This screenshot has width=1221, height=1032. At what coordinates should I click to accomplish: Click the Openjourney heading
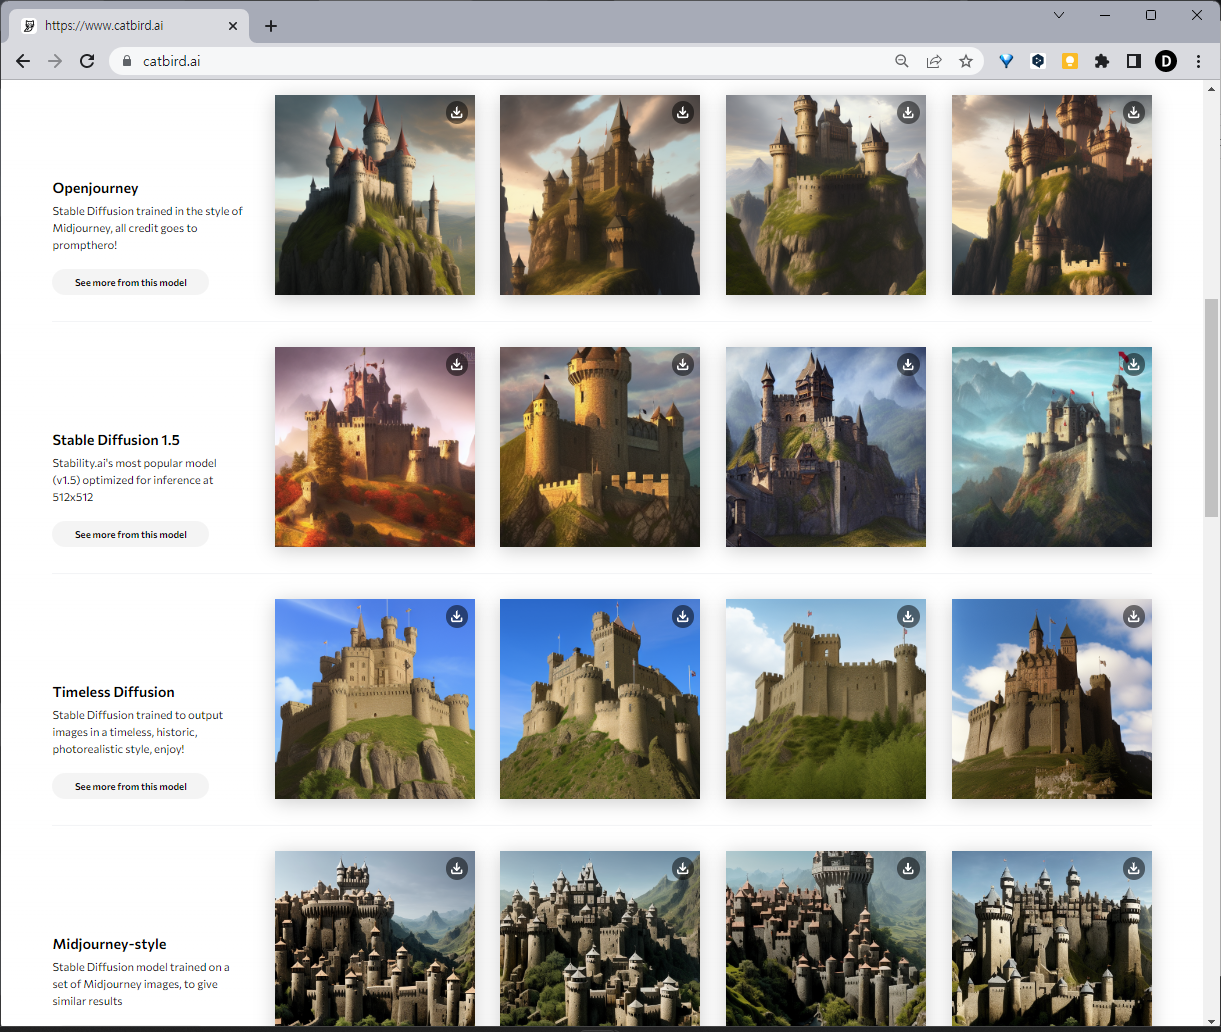[95, 188]
